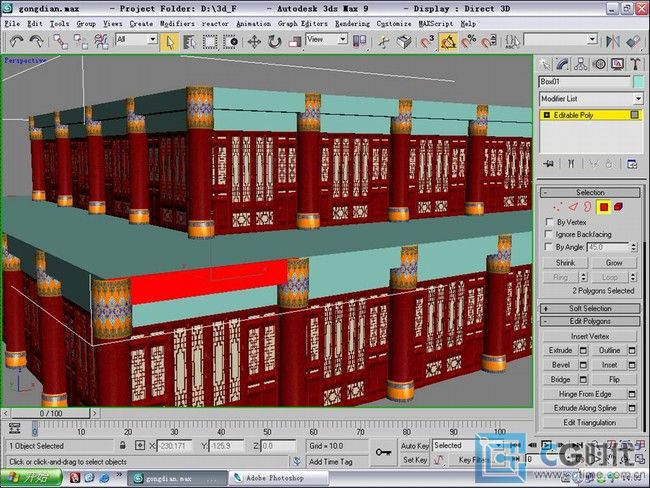Open the Rendering menu

(352, 24)
